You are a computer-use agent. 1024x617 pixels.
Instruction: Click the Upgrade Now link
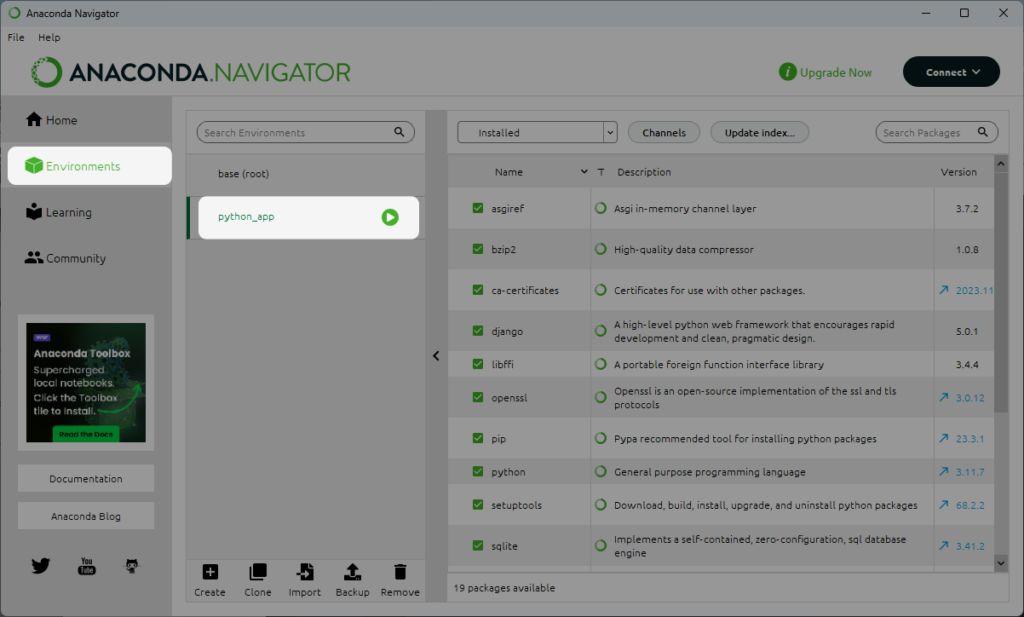pos(836,72)
